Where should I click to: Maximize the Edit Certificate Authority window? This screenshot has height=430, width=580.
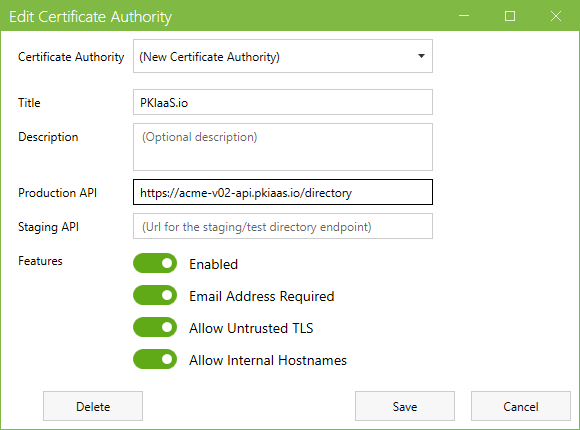pos(510,16)
